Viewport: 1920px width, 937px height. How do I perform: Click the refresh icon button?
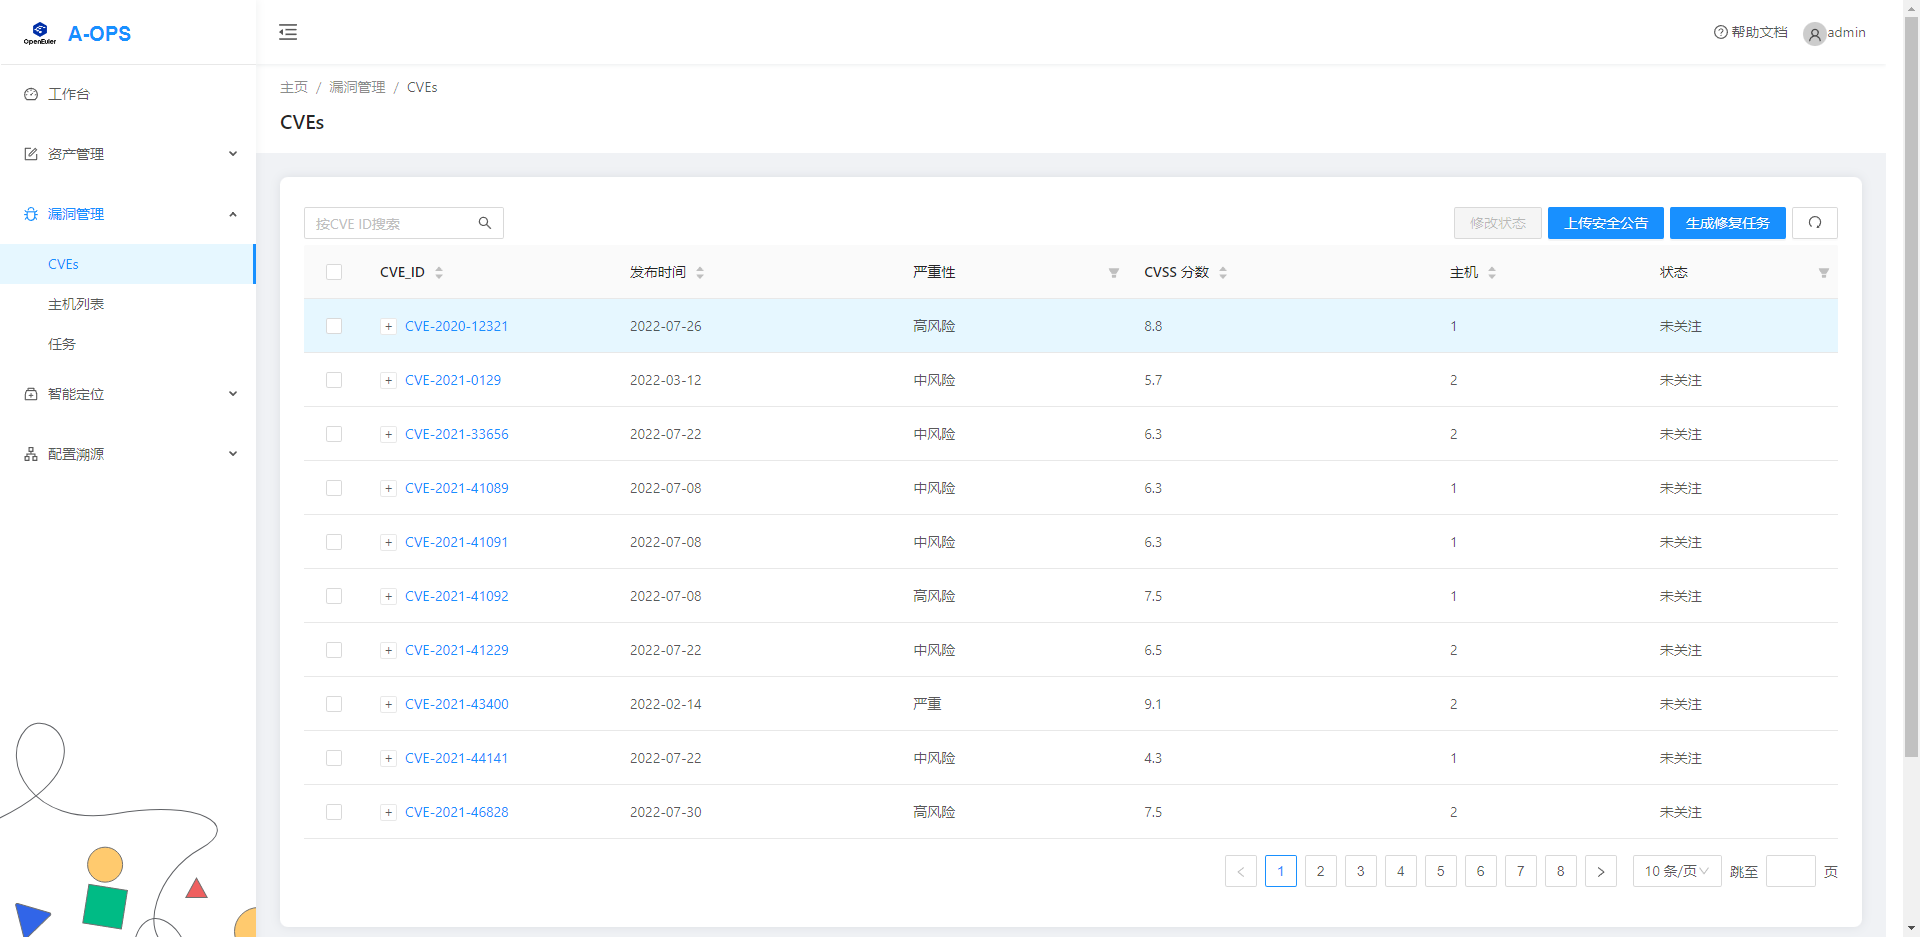click(1814, 223)
